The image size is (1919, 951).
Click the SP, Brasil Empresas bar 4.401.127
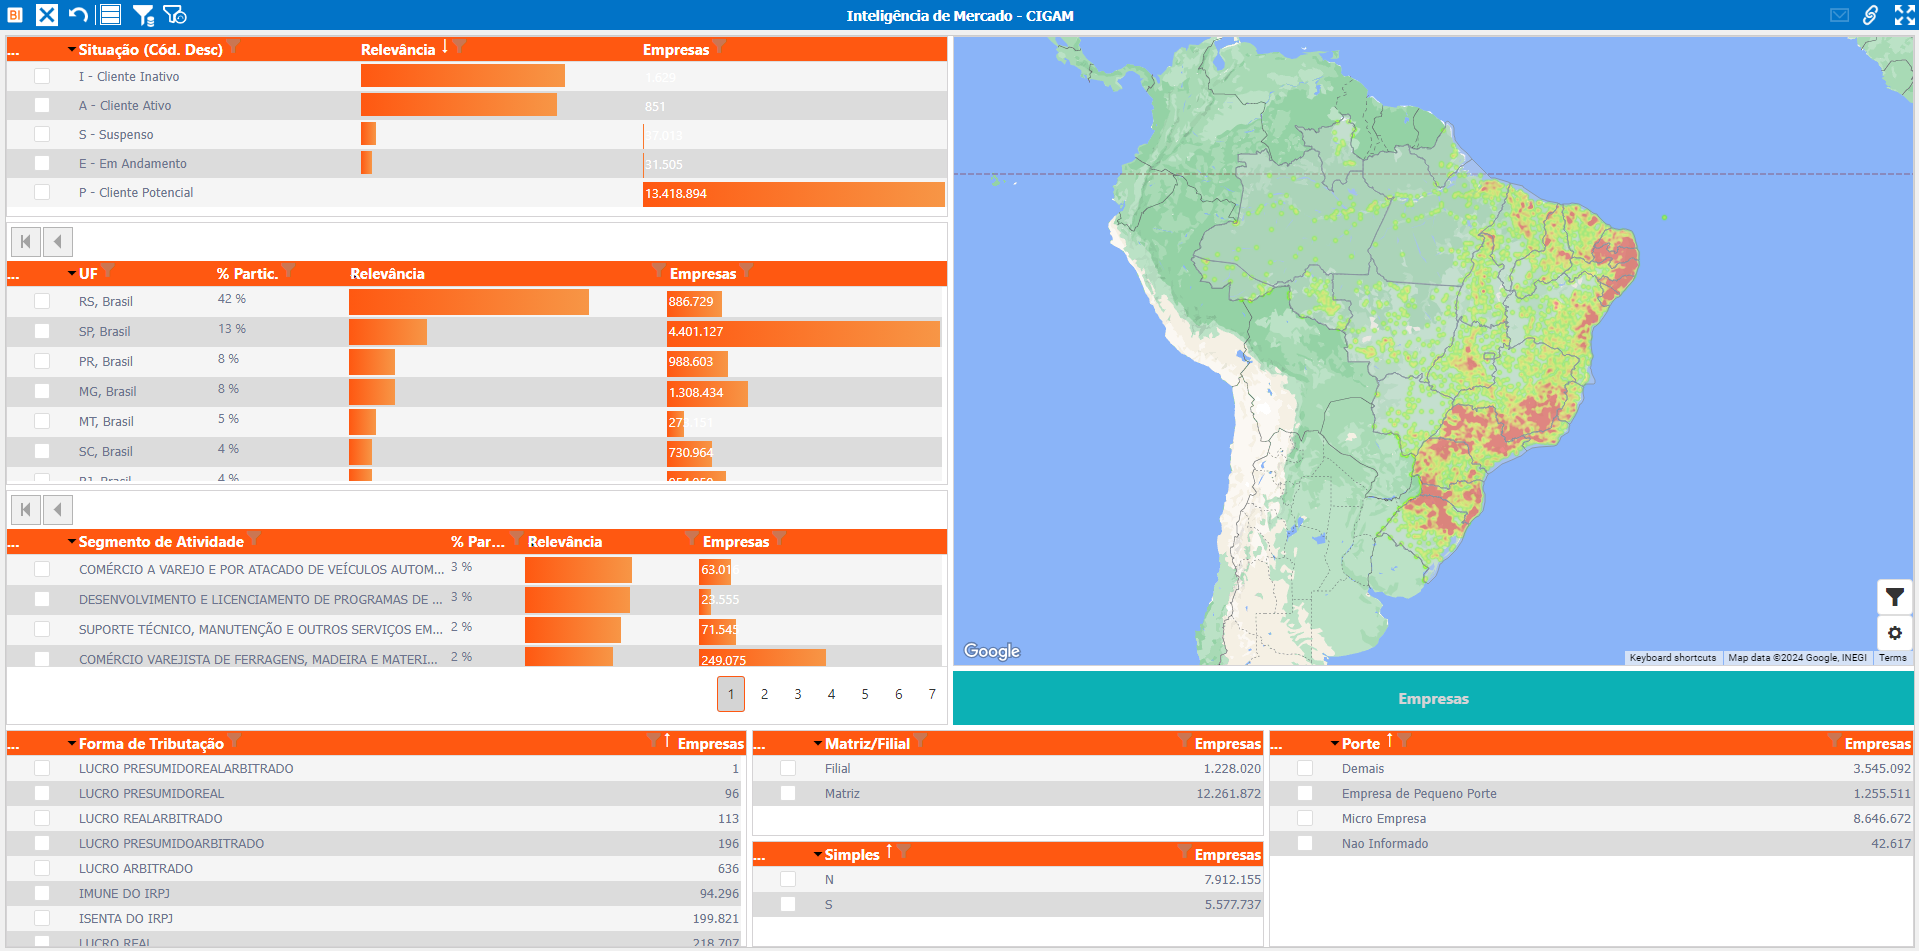(804, 332)
